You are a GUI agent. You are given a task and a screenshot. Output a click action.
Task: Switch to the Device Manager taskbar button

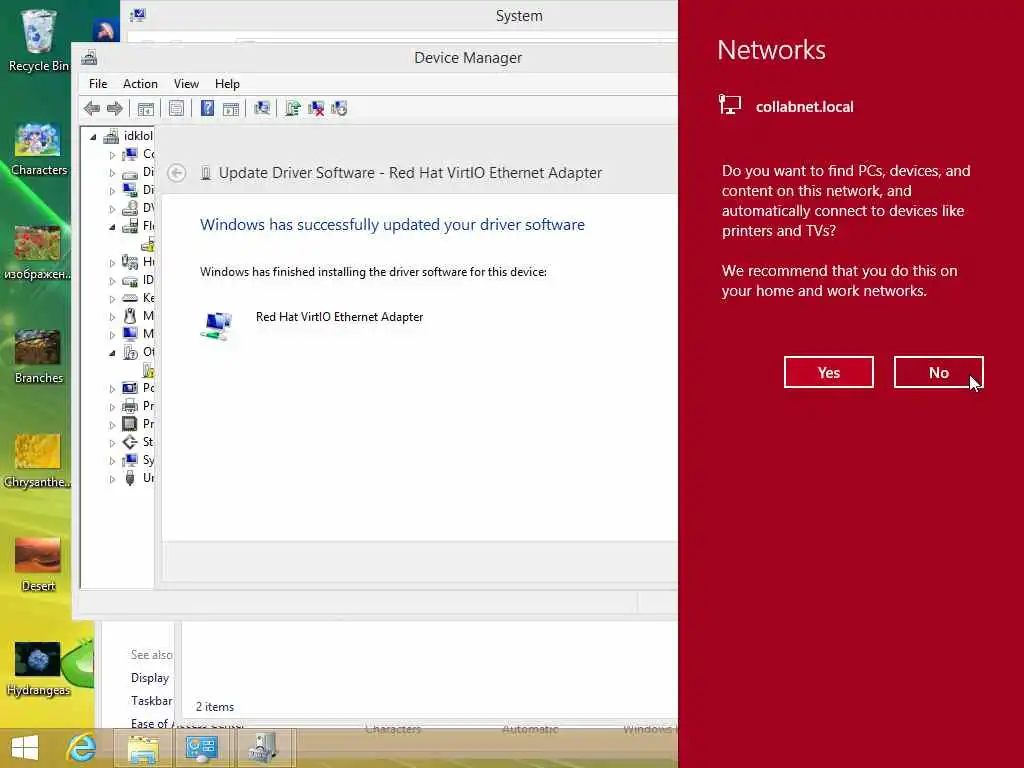(264, 748)
